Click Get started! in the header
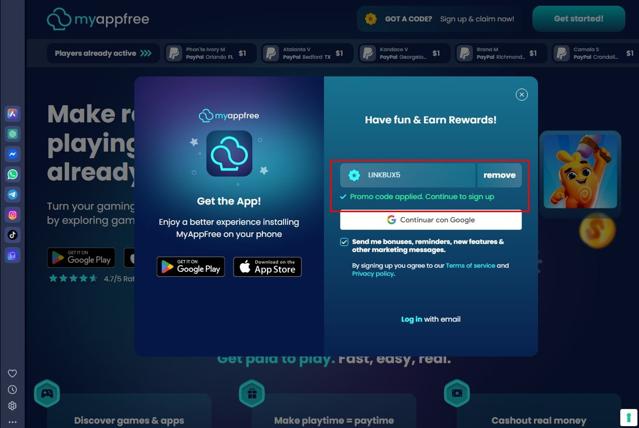Viewport: 639px width, 428px height. (578, 19)
